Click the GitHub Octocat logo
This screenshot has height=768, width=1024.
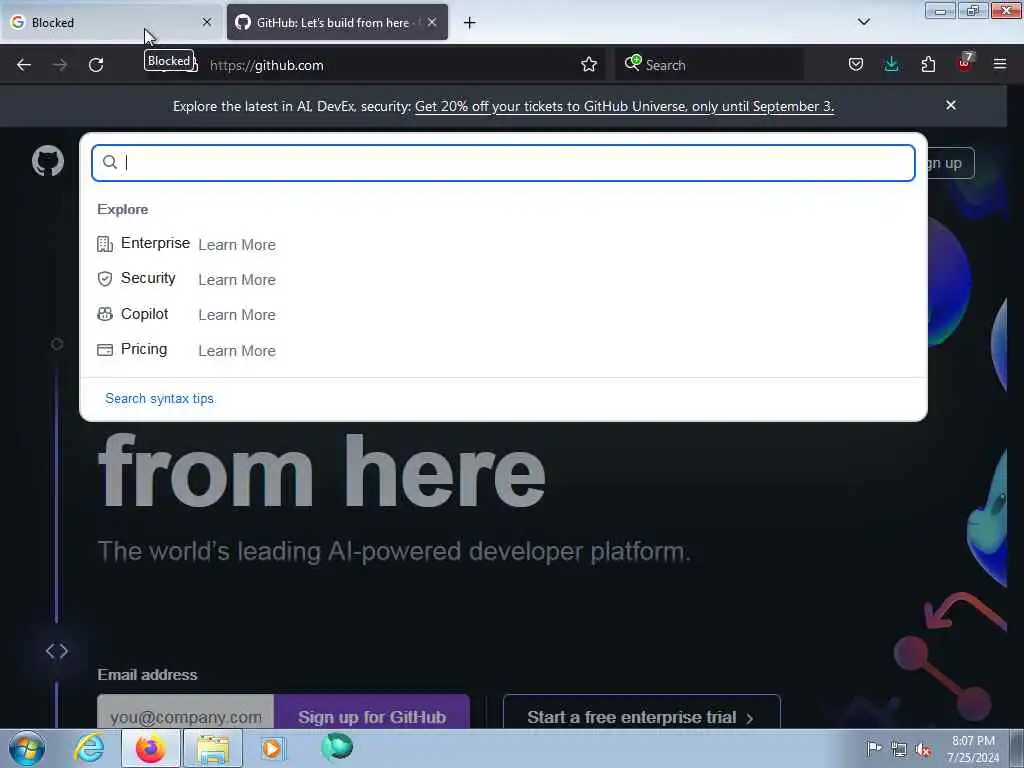[x=48, y=161]
